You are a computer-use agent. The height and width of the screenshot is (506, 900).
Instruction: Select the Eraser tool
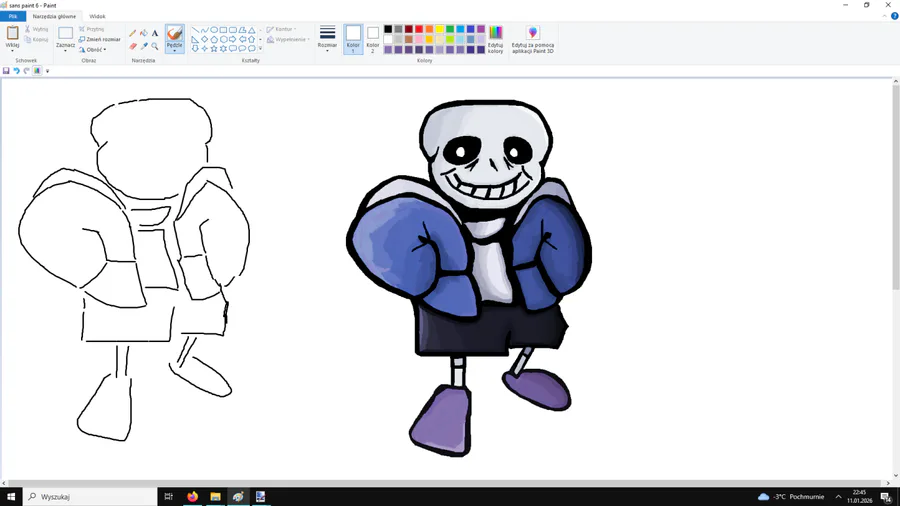(133, 46)
